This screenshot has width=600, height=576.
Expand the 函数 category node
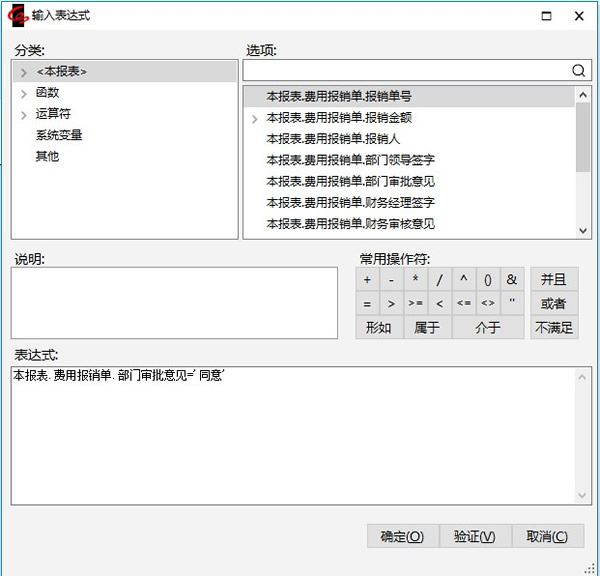coord(24,93)
